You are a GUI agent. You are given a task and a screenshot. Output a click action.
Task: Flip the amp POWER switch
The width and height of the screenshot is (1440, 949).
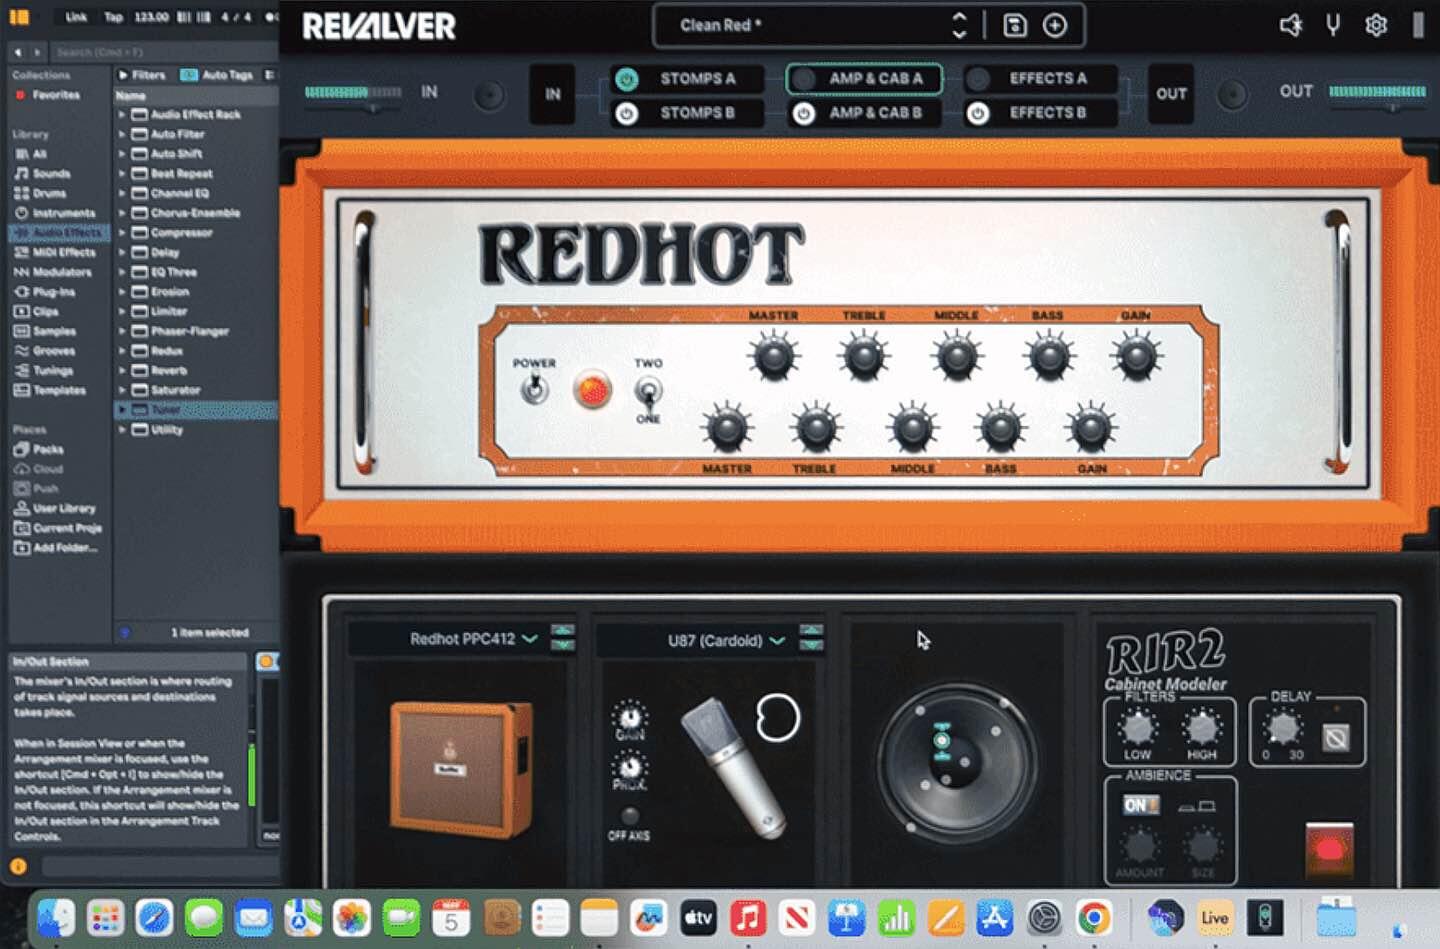click(x=535, y=388)
